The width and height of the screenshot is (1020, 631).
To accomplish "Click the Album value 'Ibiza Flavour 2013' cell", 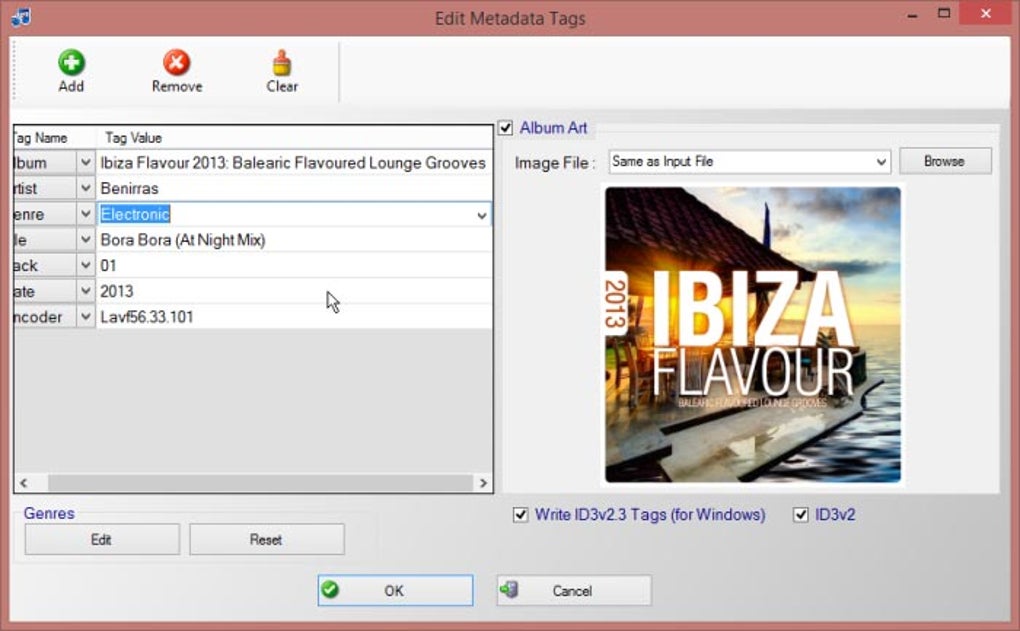I will point(294,163).
